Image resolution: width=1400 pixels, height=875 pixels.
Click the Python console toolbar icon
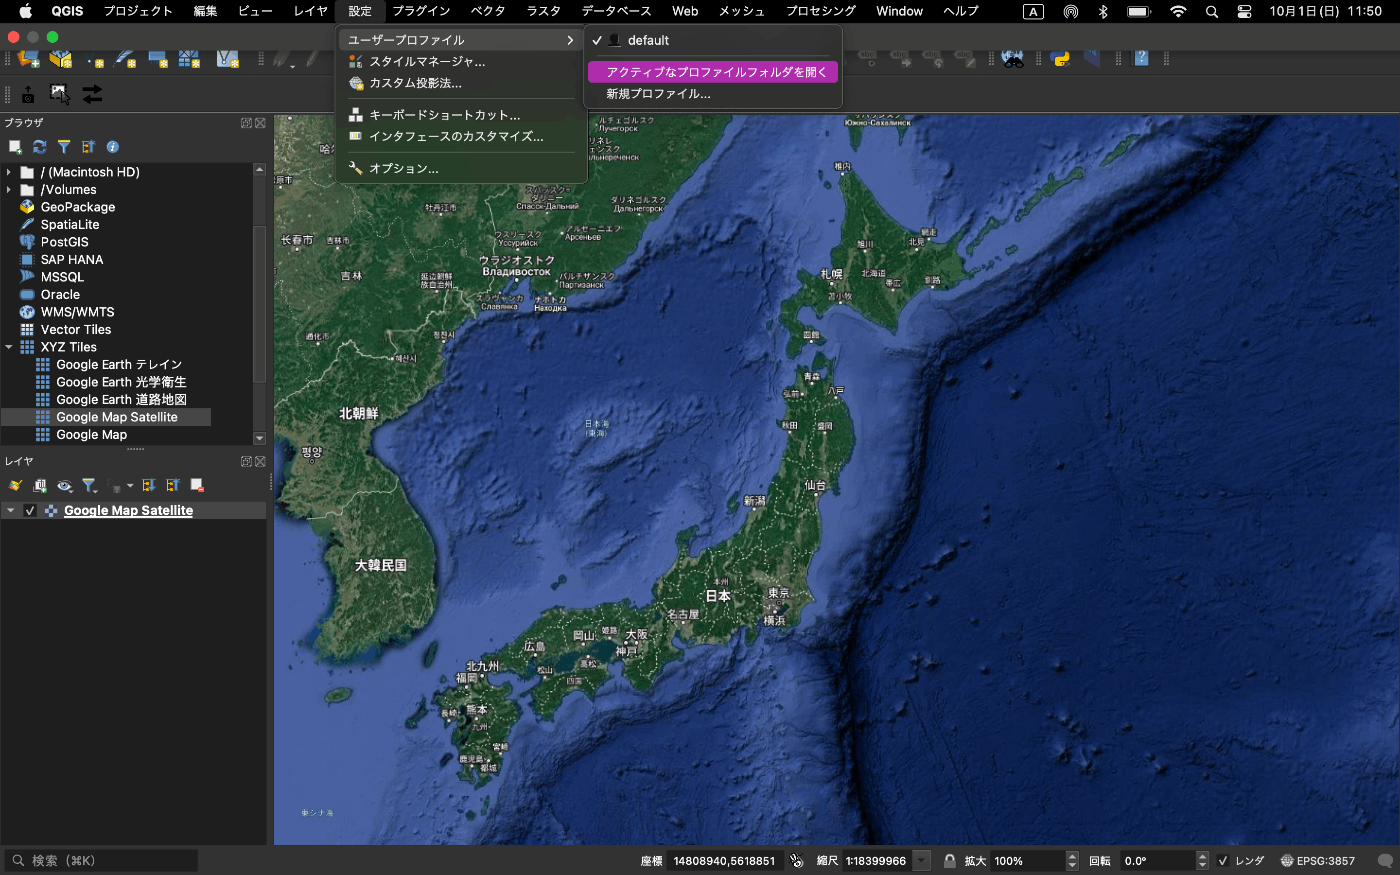point(1060,58)
